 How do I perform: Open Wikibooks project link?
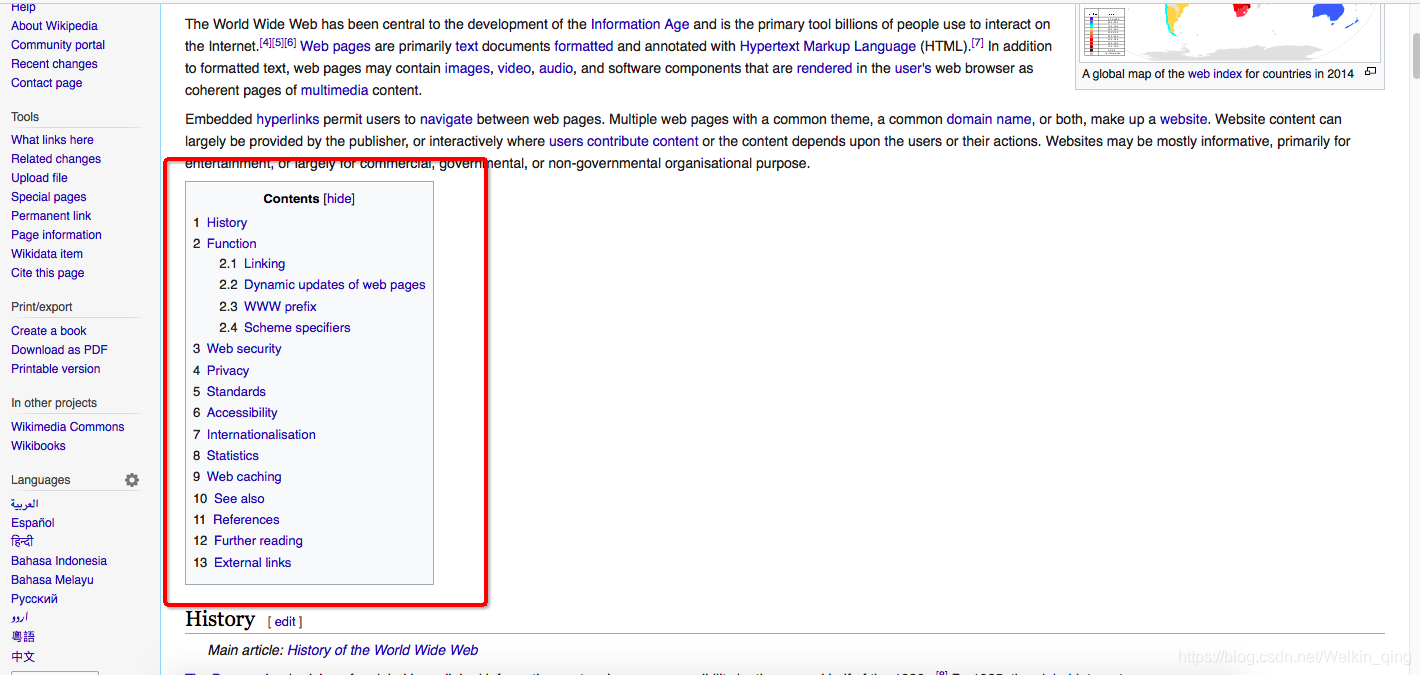tap(38, 446)
